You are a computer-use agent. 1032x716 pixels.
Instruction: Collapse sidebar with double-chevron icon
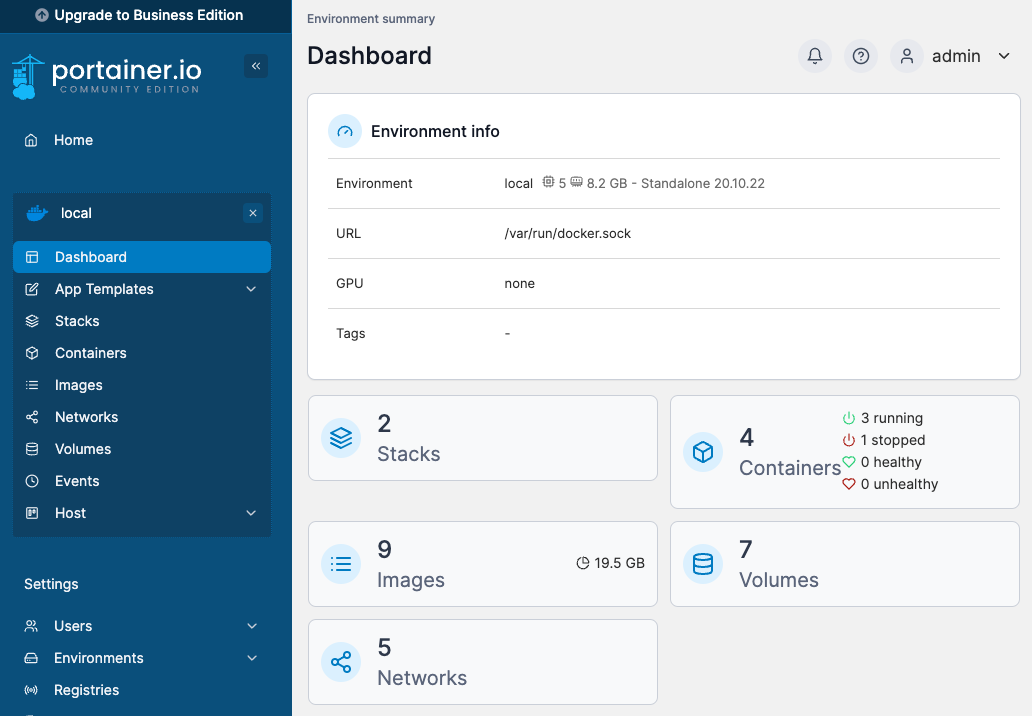point(256,66)
